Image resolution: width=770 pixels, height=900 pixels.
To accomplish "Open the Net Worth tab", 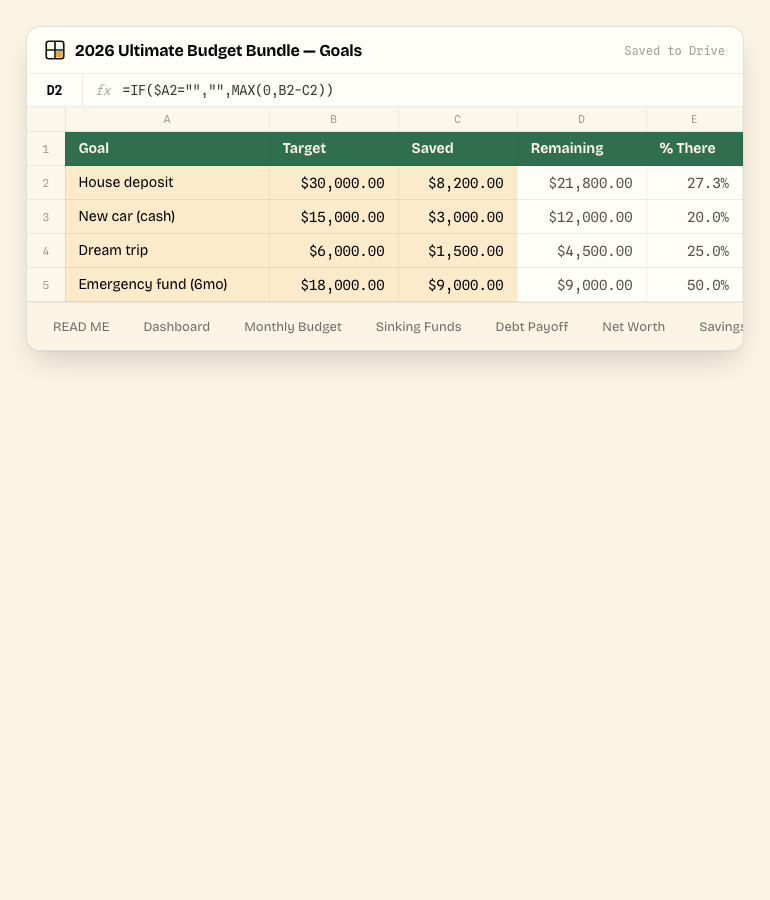I will pyautogui.click(x=633, y=327).
